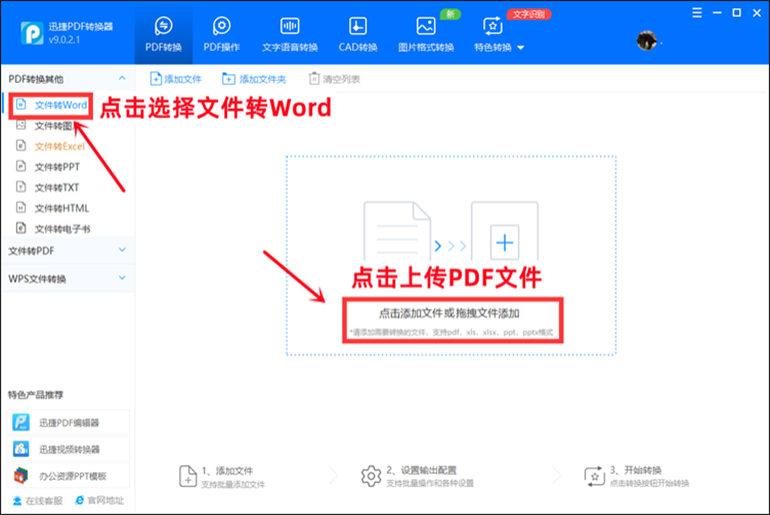
Task: Click 添加文件夹 in the toolbar
Action: click(x=254, y=79)
